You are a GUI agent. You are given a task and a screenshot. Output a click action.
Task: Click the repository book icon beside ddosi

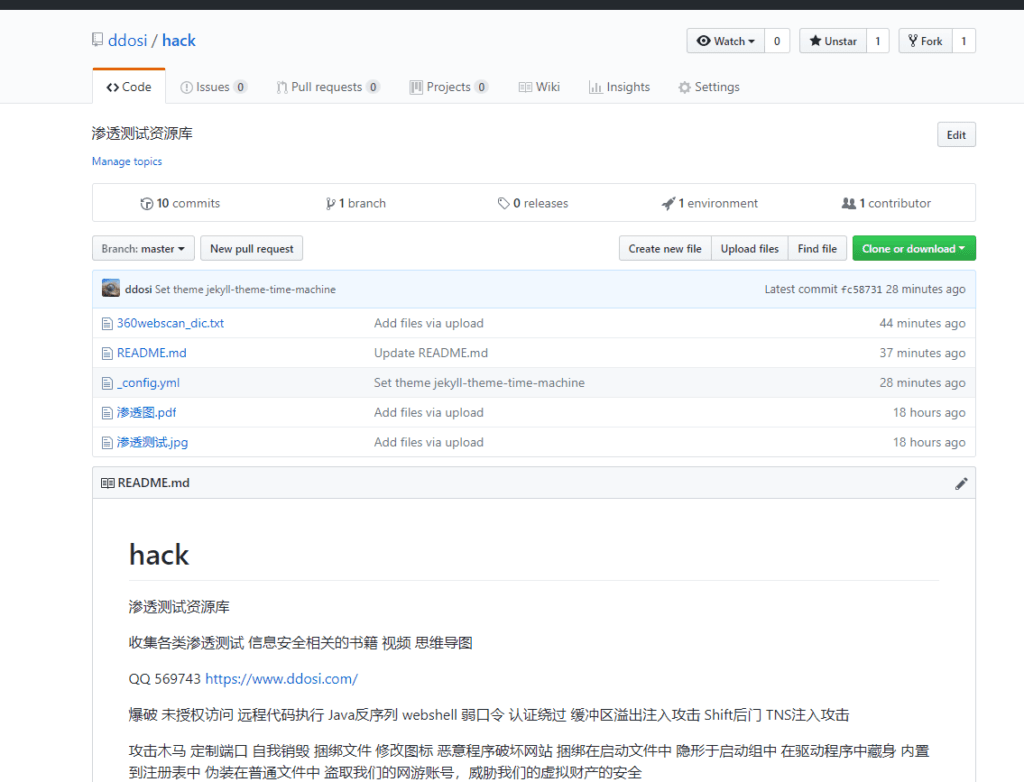97,40
